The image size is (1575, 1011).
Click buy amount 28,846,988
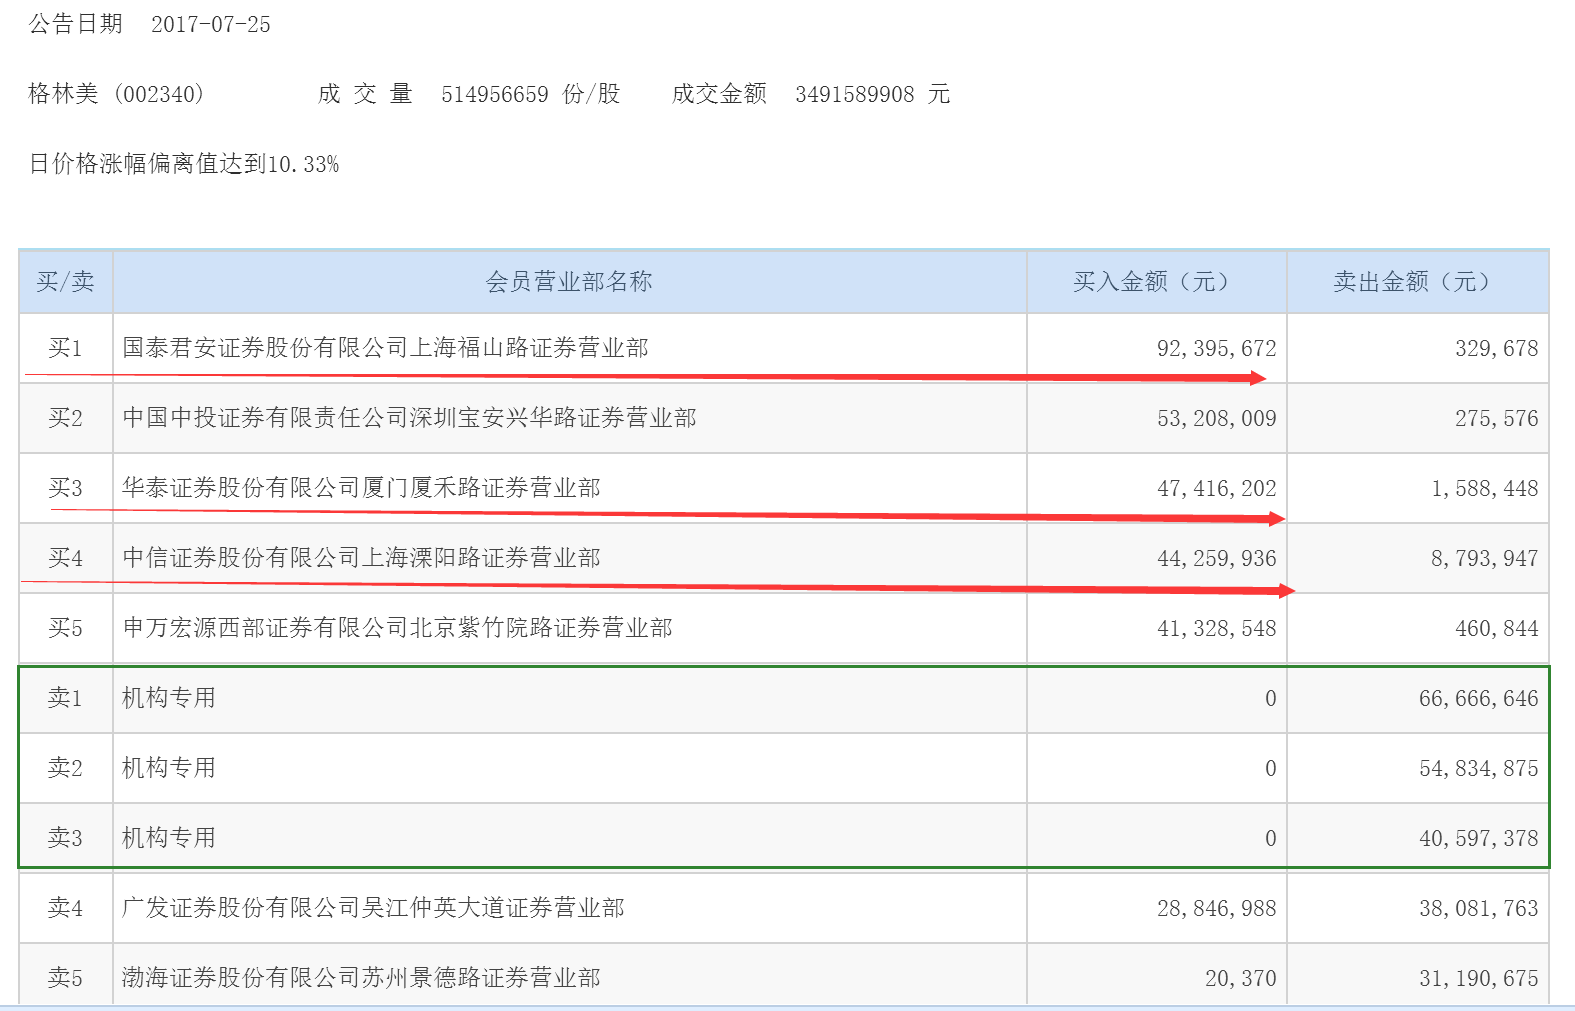pos(1217,908)
